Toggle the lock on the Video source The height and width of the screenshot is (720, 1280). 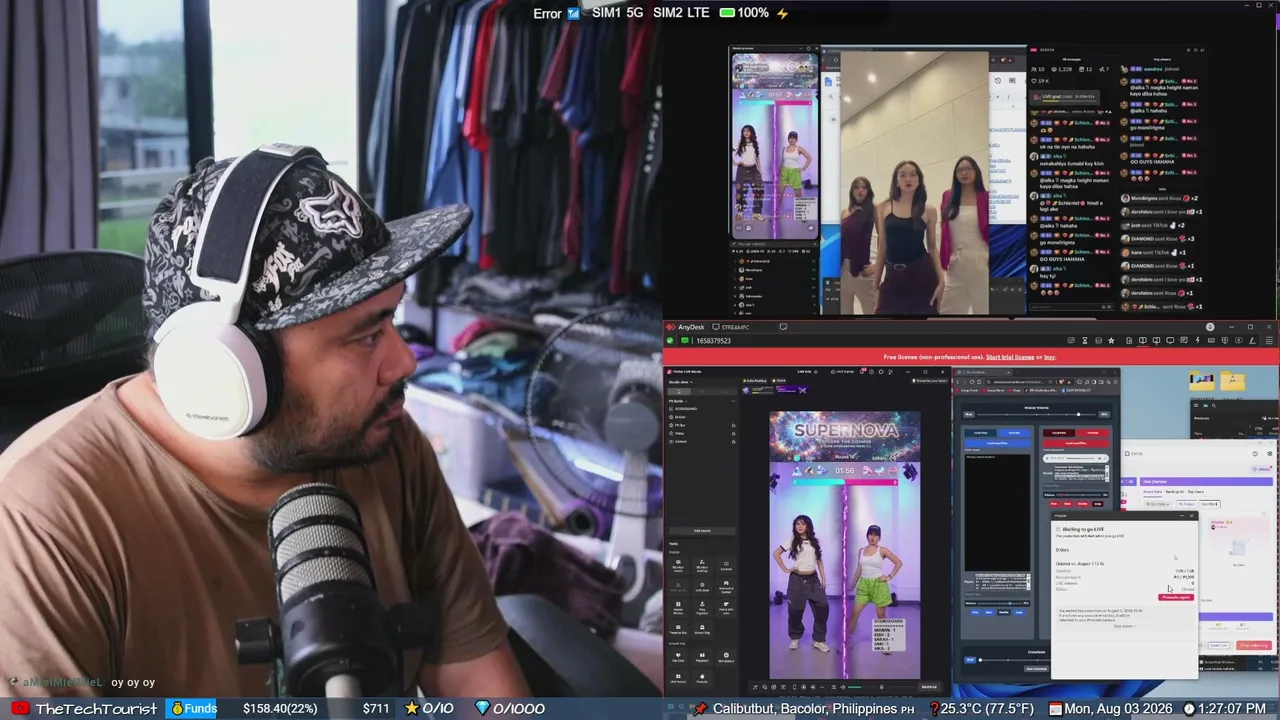pyautogui.click(x=733, y=433)
